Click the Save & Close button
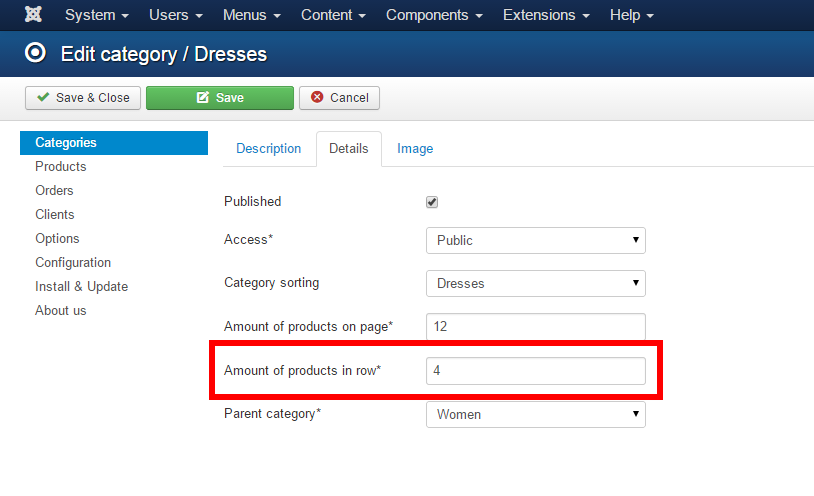 click(83, 98)
